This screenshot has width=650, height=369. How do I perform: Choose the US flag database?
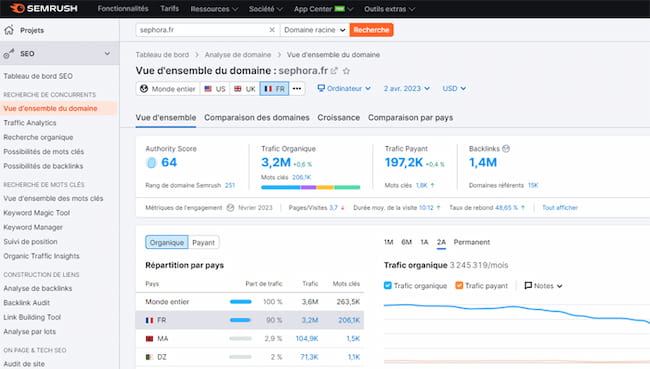pos(215,89)
